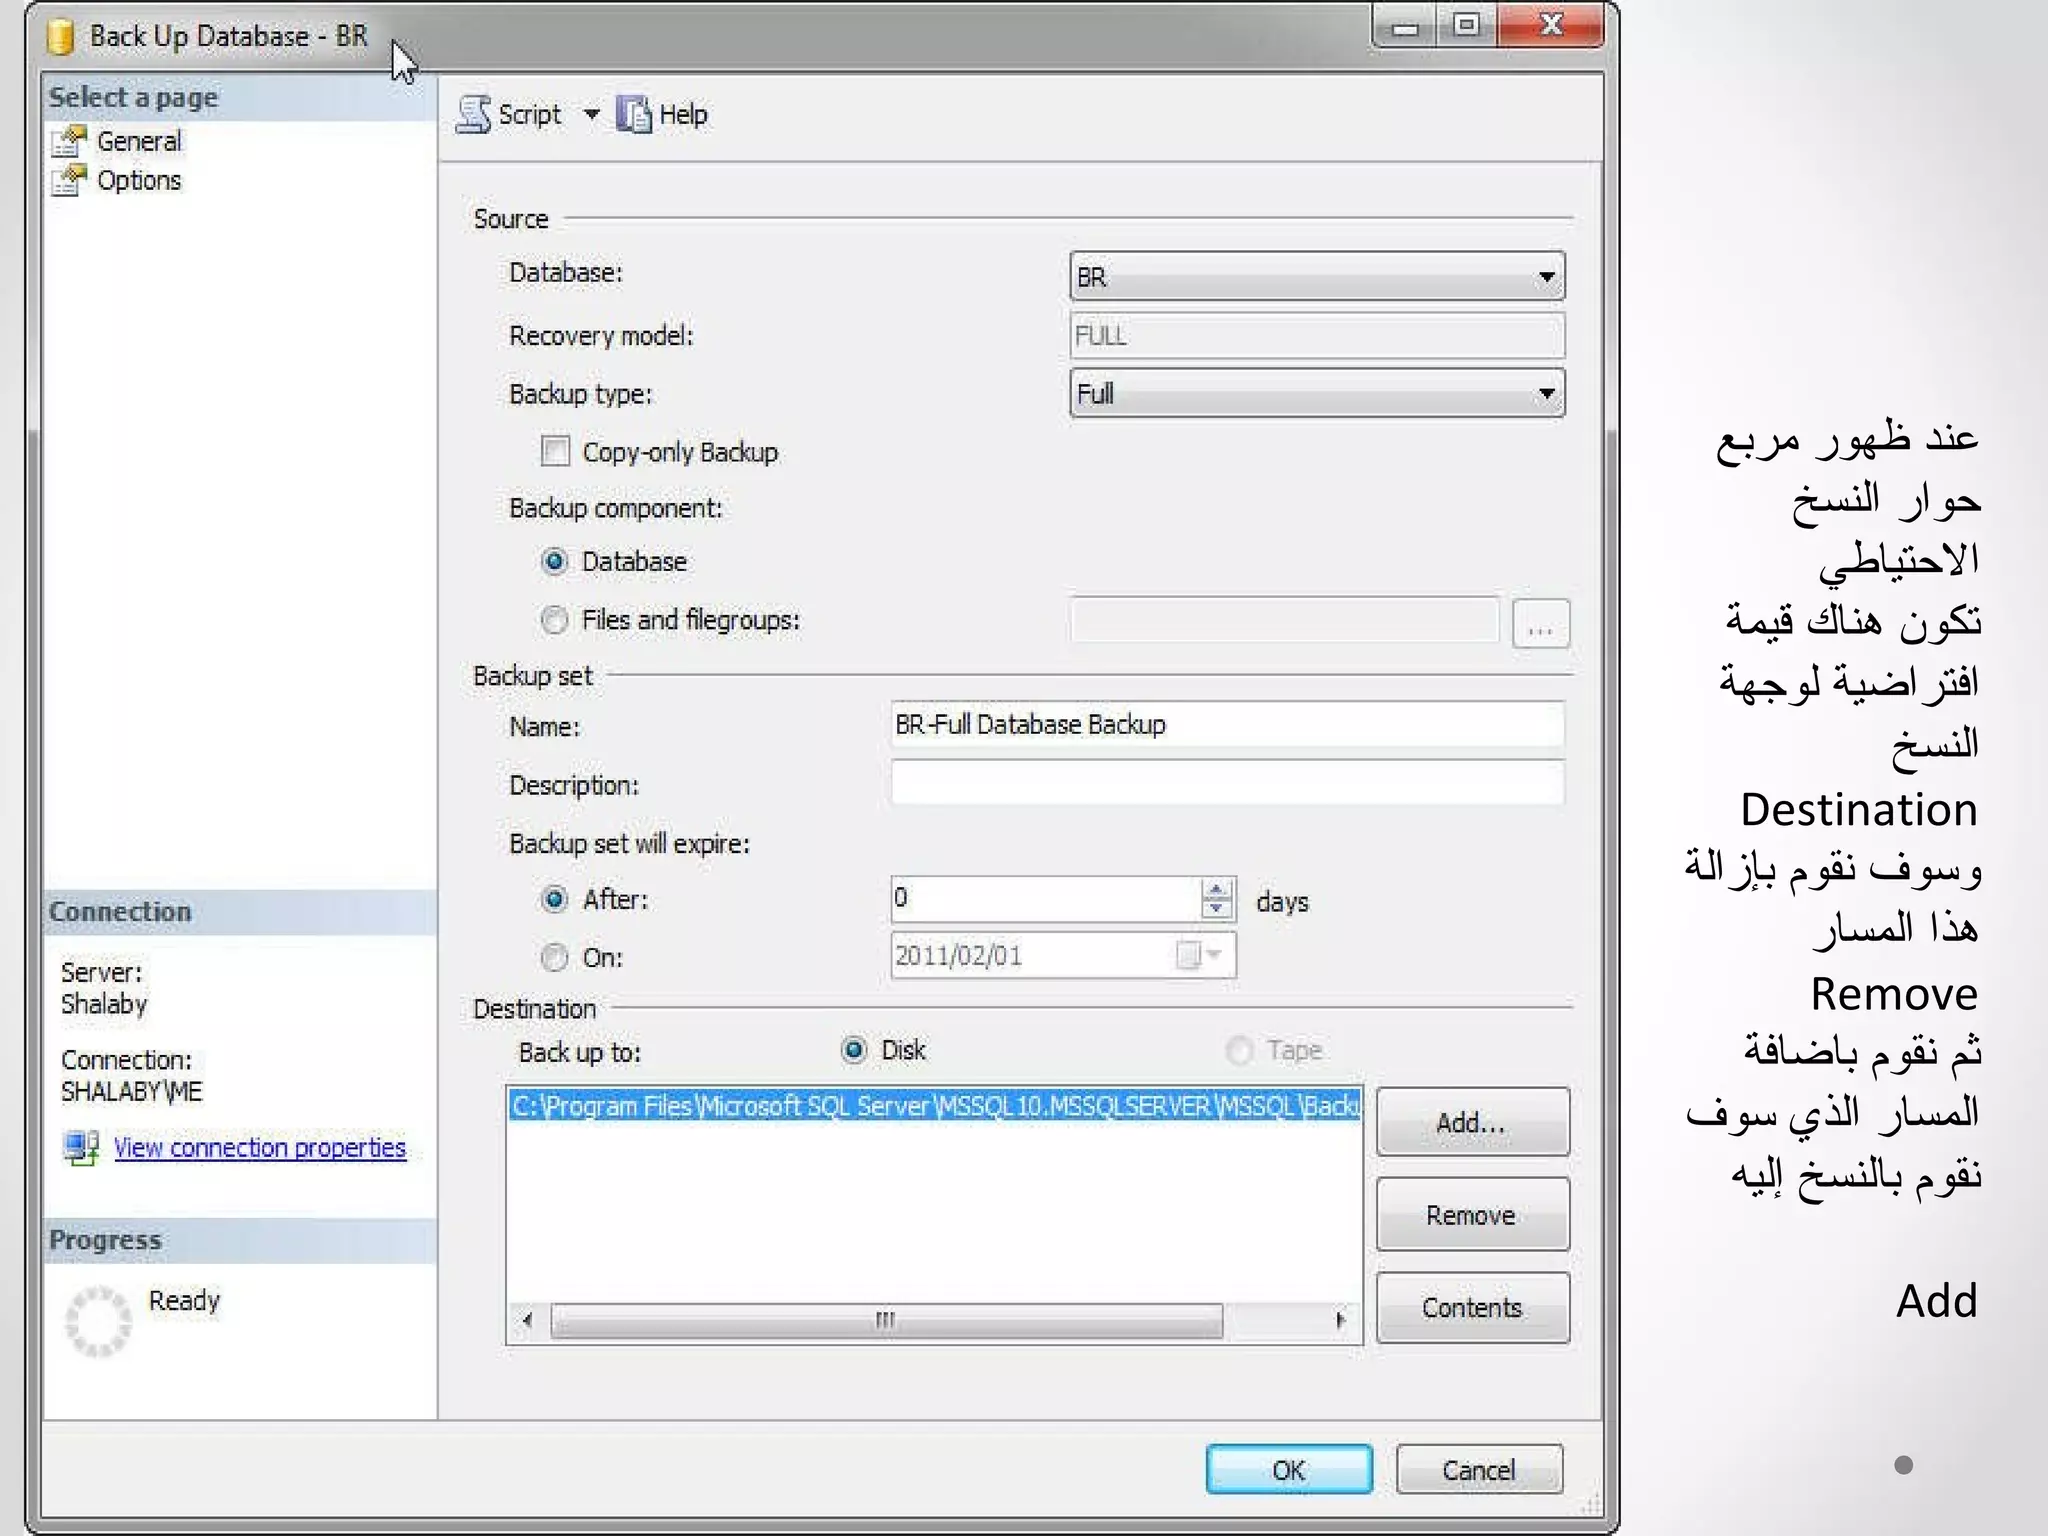2048x1536 pixels.
Task: Click the backup set Description field
Action: pos(1226,783)
